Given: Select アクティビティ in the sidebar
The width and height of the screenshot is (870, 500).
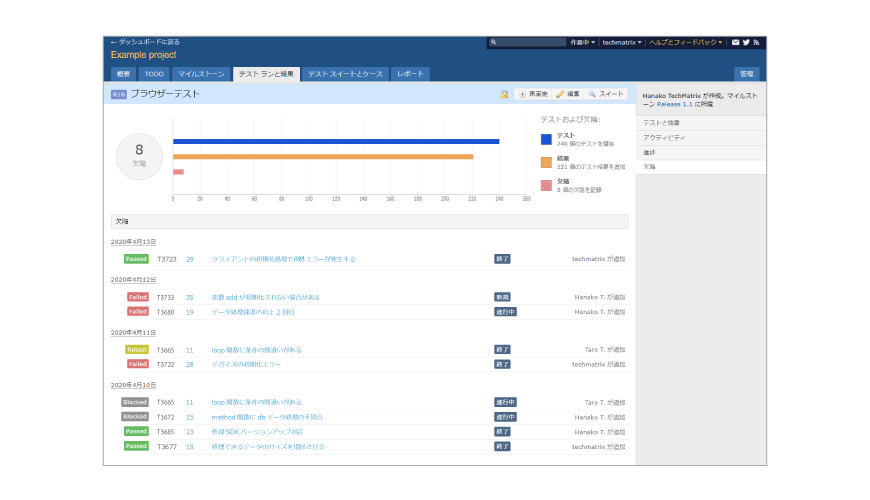Looking at the screenshot, I should tap(701, 138).
